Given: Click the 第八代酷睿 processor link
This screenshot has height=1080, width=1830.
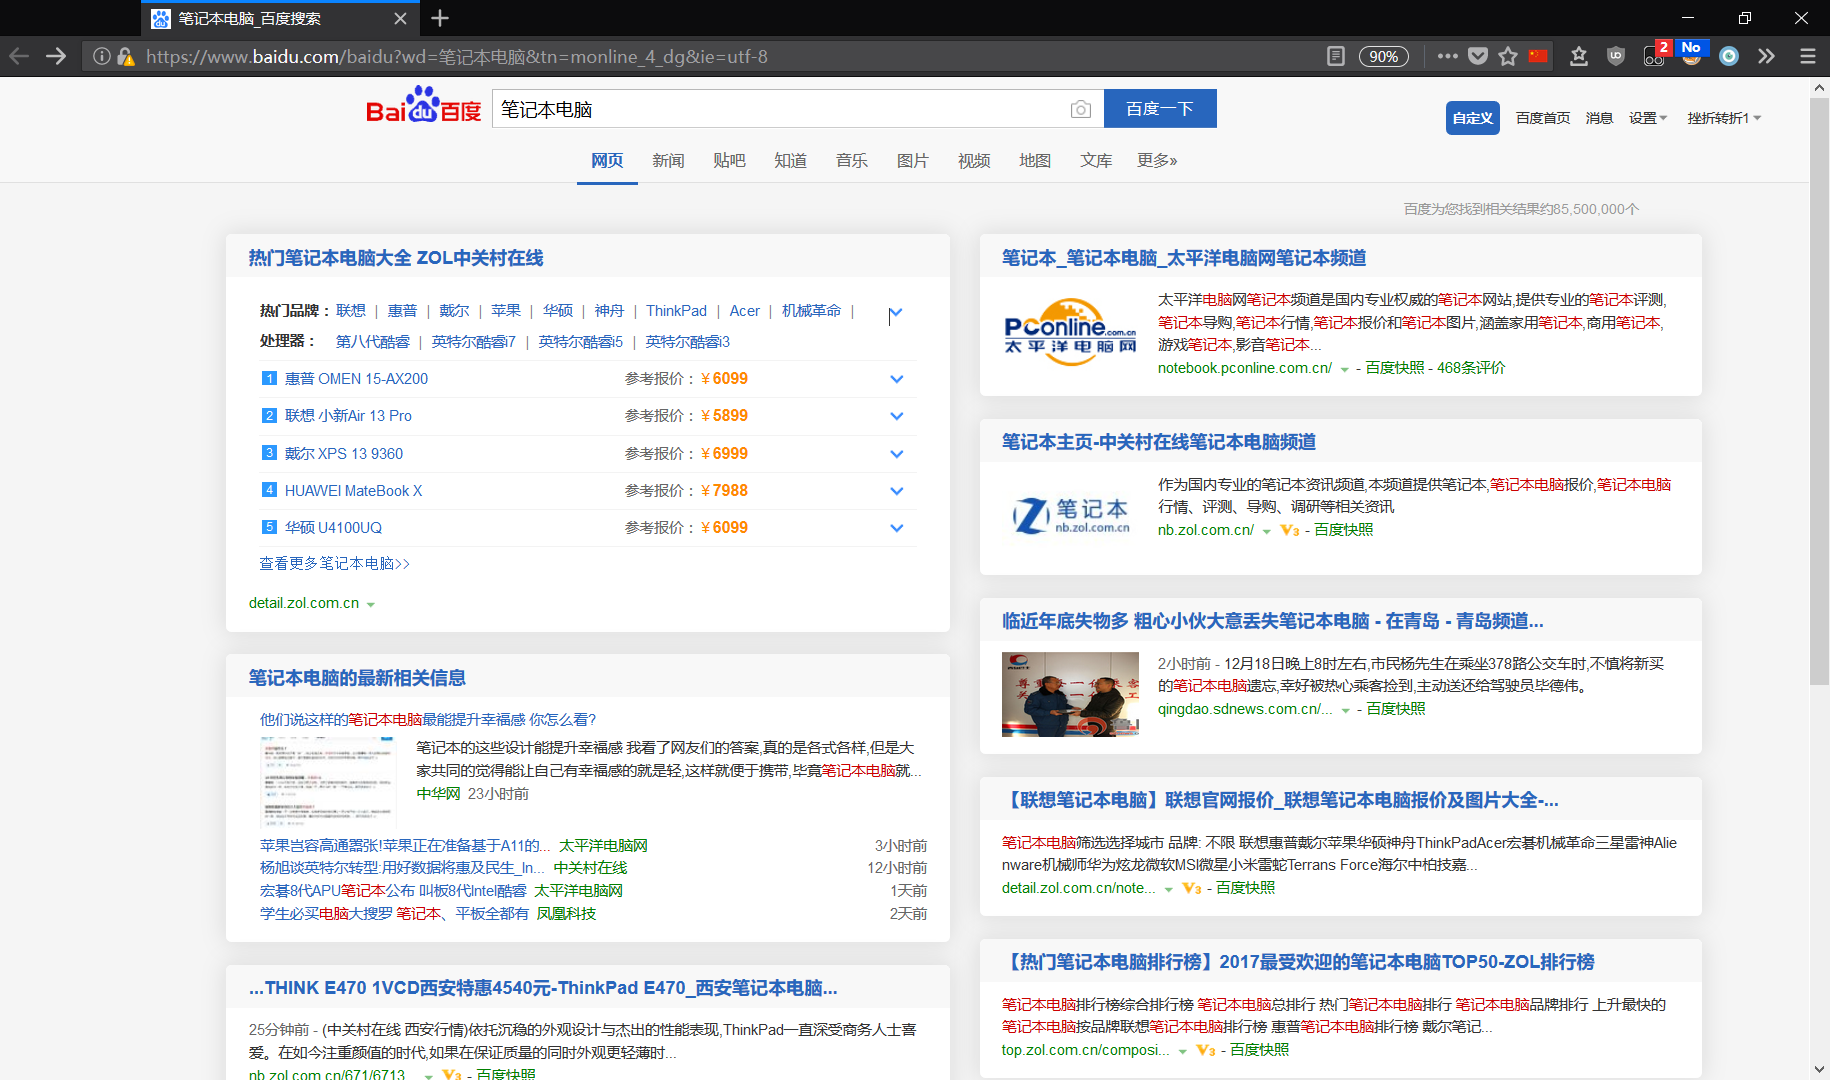Looking at the screenshot, I should (x=372, y=342).
